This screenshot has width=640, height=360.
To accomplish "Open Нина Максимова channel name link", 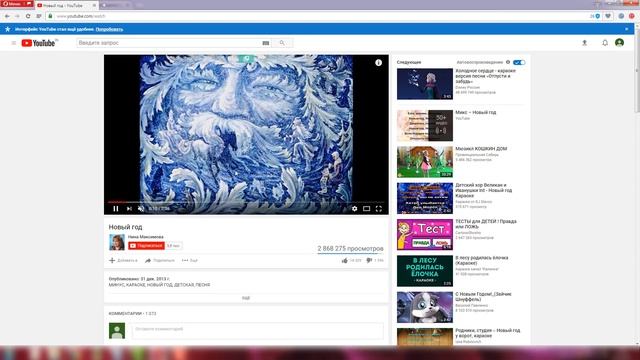I will pos(145,237).
